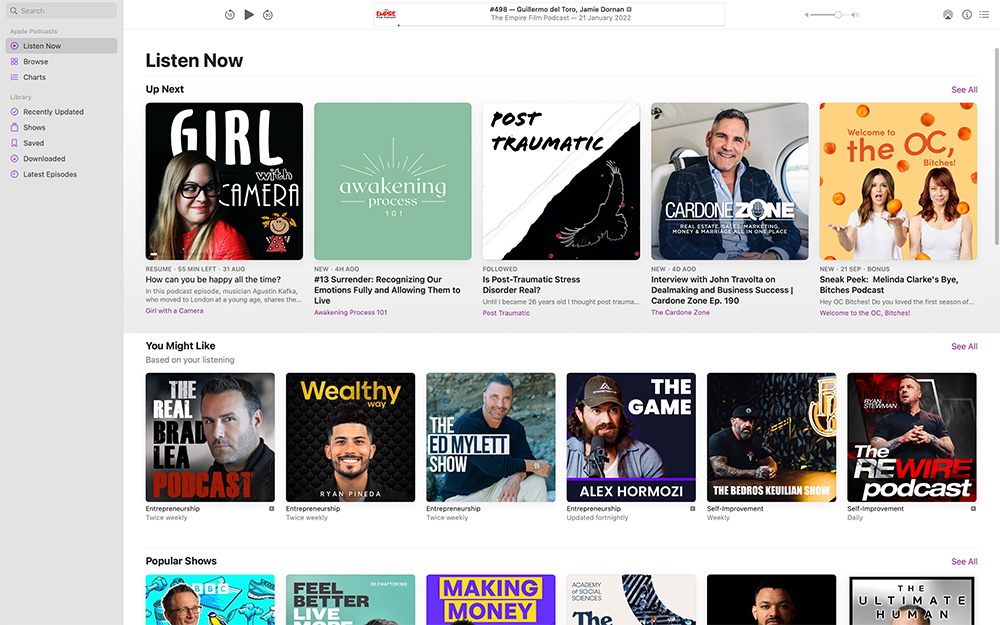Click the Charts list icon
The image size is (1000, 625).
(x=14, y=77)
